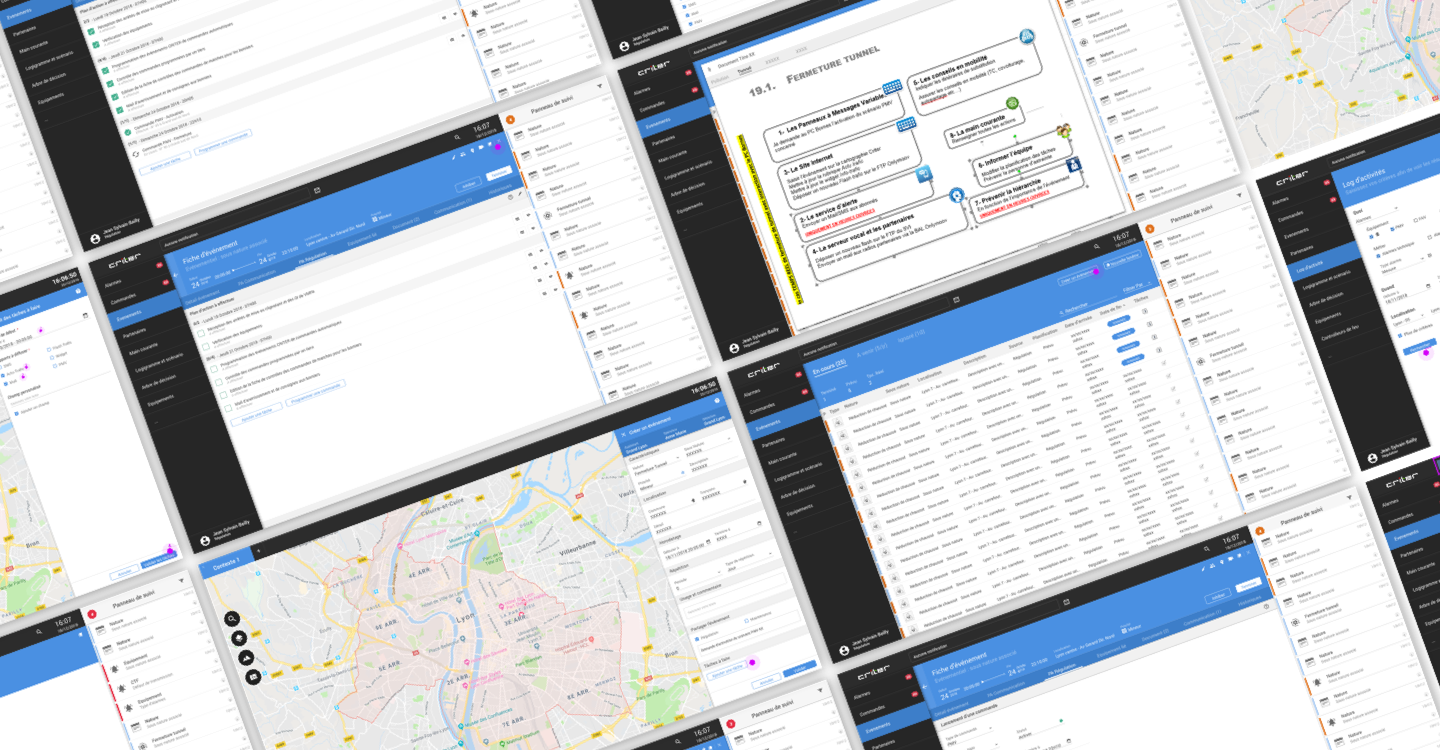Click the Nouvelle tâche button above the events table

(x=1122, y=260)
